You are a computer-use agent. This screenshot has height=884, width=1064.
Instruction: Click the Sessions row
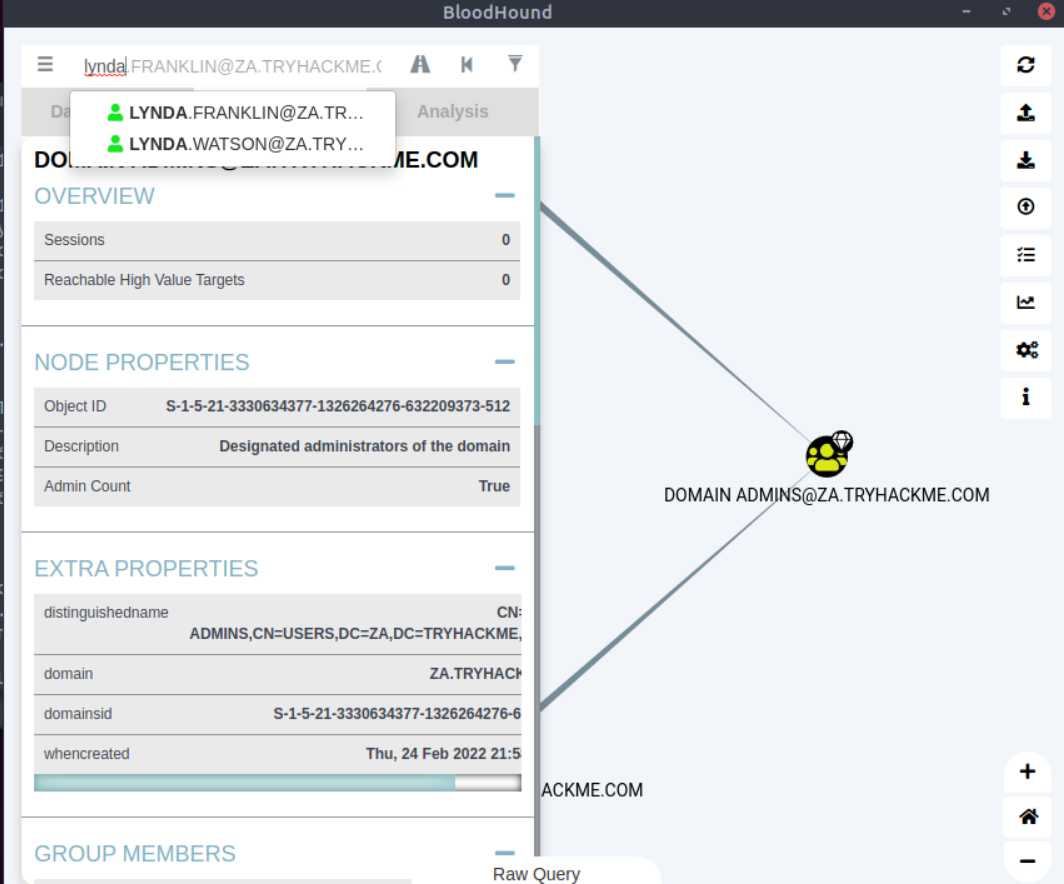tap(277, 240)
